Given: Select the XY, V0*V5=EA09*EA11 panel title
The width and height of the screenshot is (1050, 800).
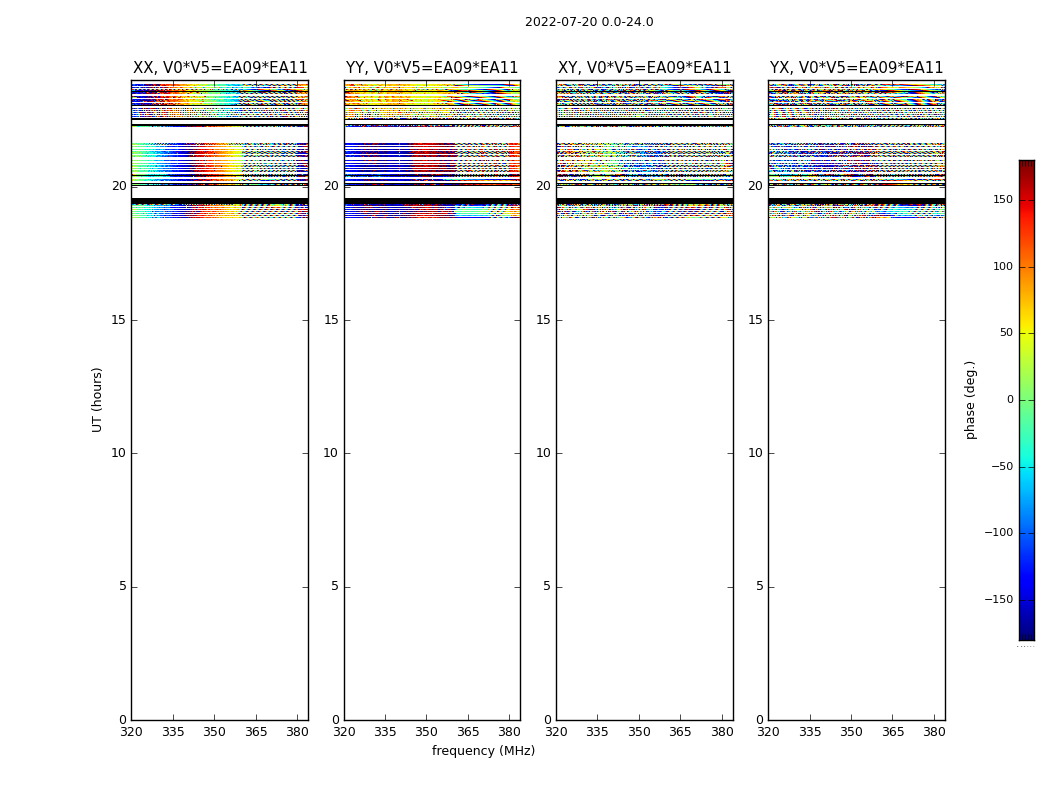Looking at the screenshot, I should [644, 68].
